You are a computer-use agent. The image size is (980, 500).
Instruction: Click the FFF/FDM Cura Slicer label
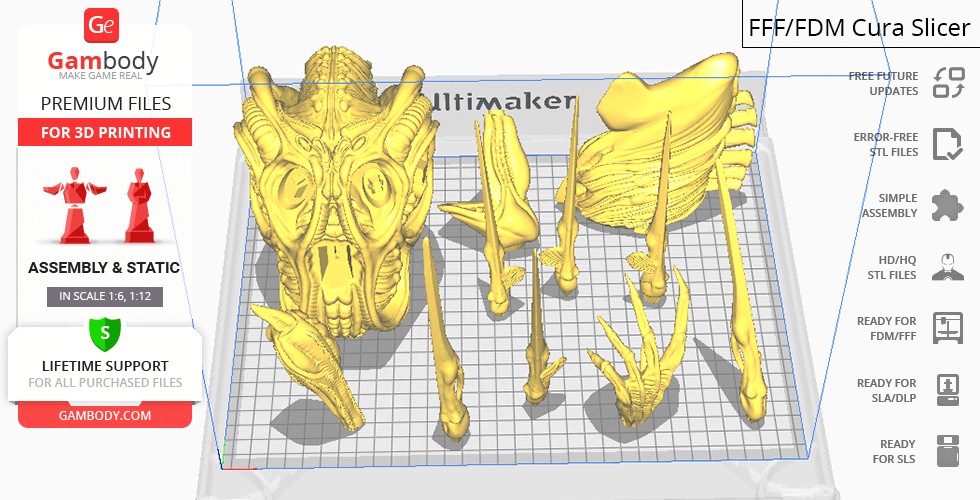pos(859,27)
